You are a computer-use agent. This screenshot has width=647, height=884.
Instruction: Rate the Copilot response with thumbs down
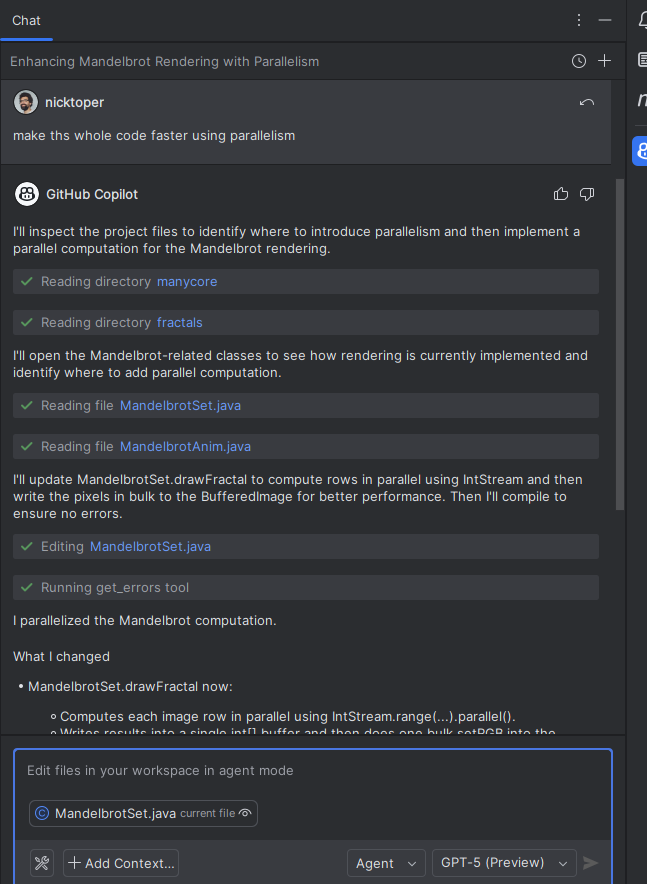pyautogui.click(x=587, y=193)
